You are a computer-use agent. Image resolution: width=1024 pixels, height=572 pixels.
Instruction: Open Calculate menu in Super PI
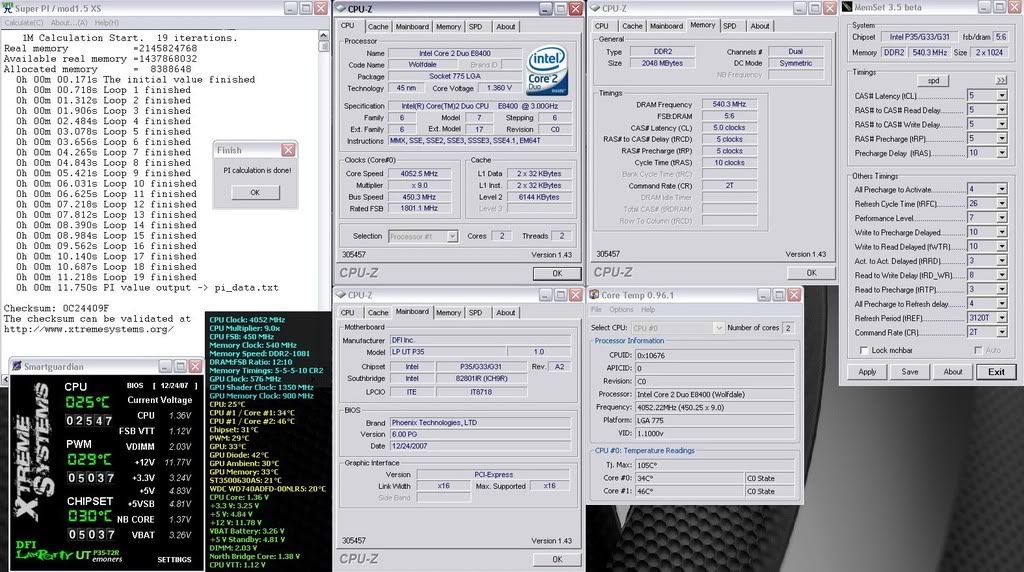[24, 22]
